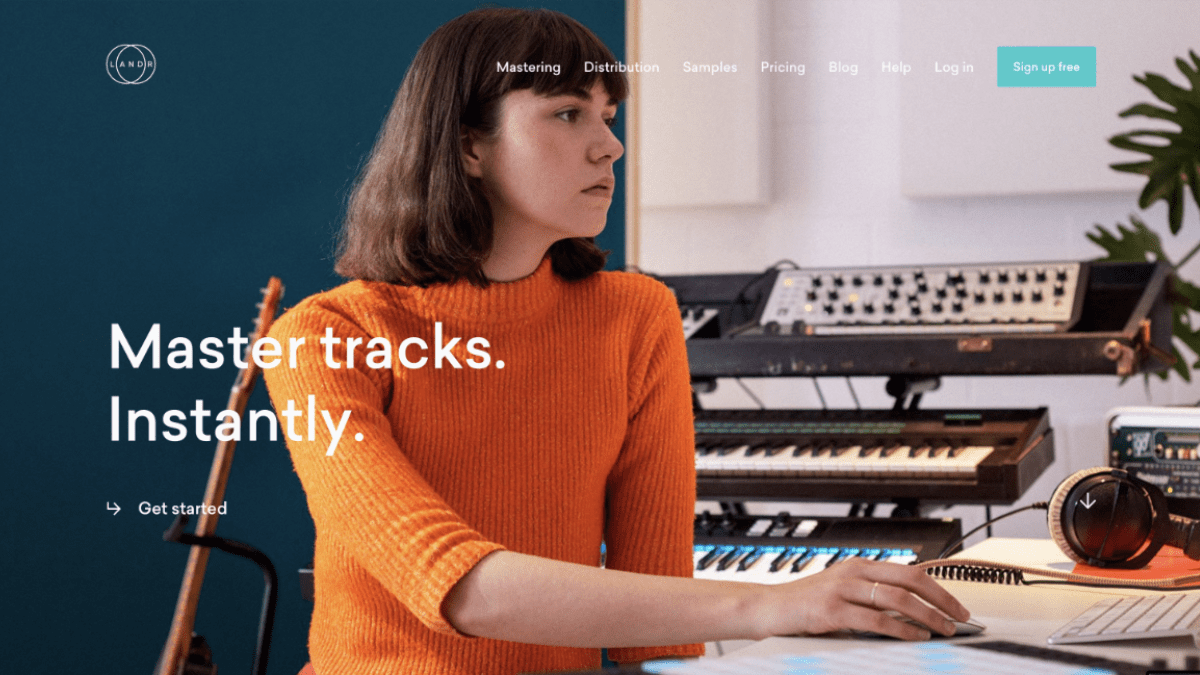Click the LANDR circular logo
Image resolution: width=1200 pixels, height=675 pixels.
click(x=131, y=64)
